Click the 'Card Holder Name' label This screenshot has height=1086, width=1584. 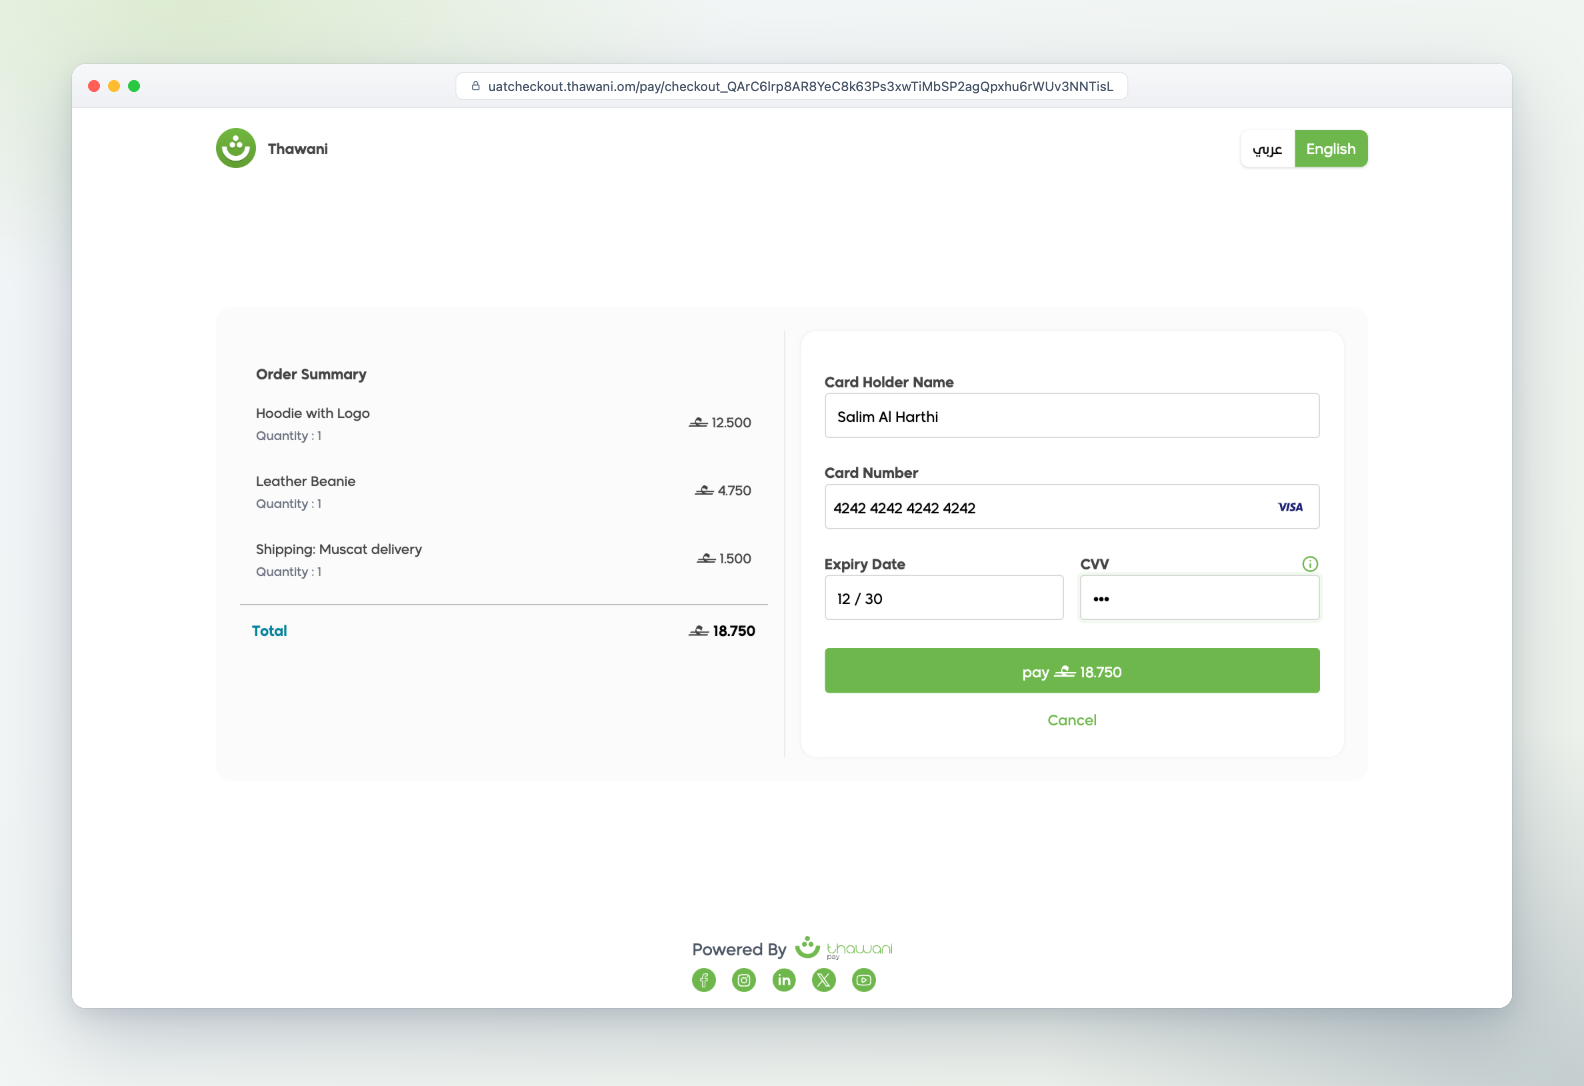889,382
